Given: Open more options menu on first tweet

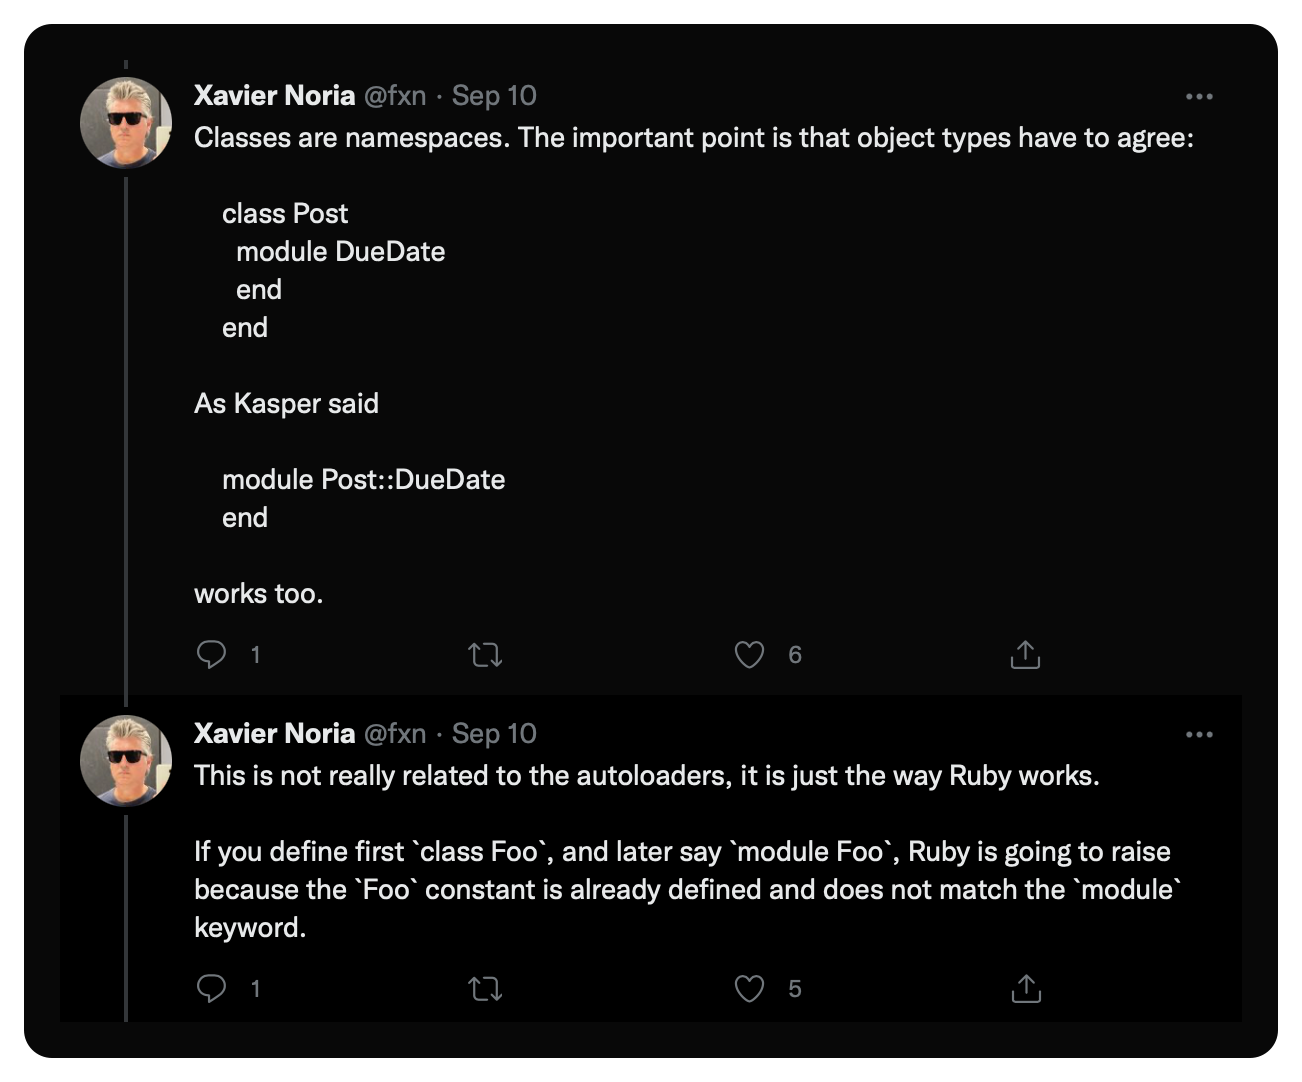Looking at the screenshot, I should (x=1198, y=97).
